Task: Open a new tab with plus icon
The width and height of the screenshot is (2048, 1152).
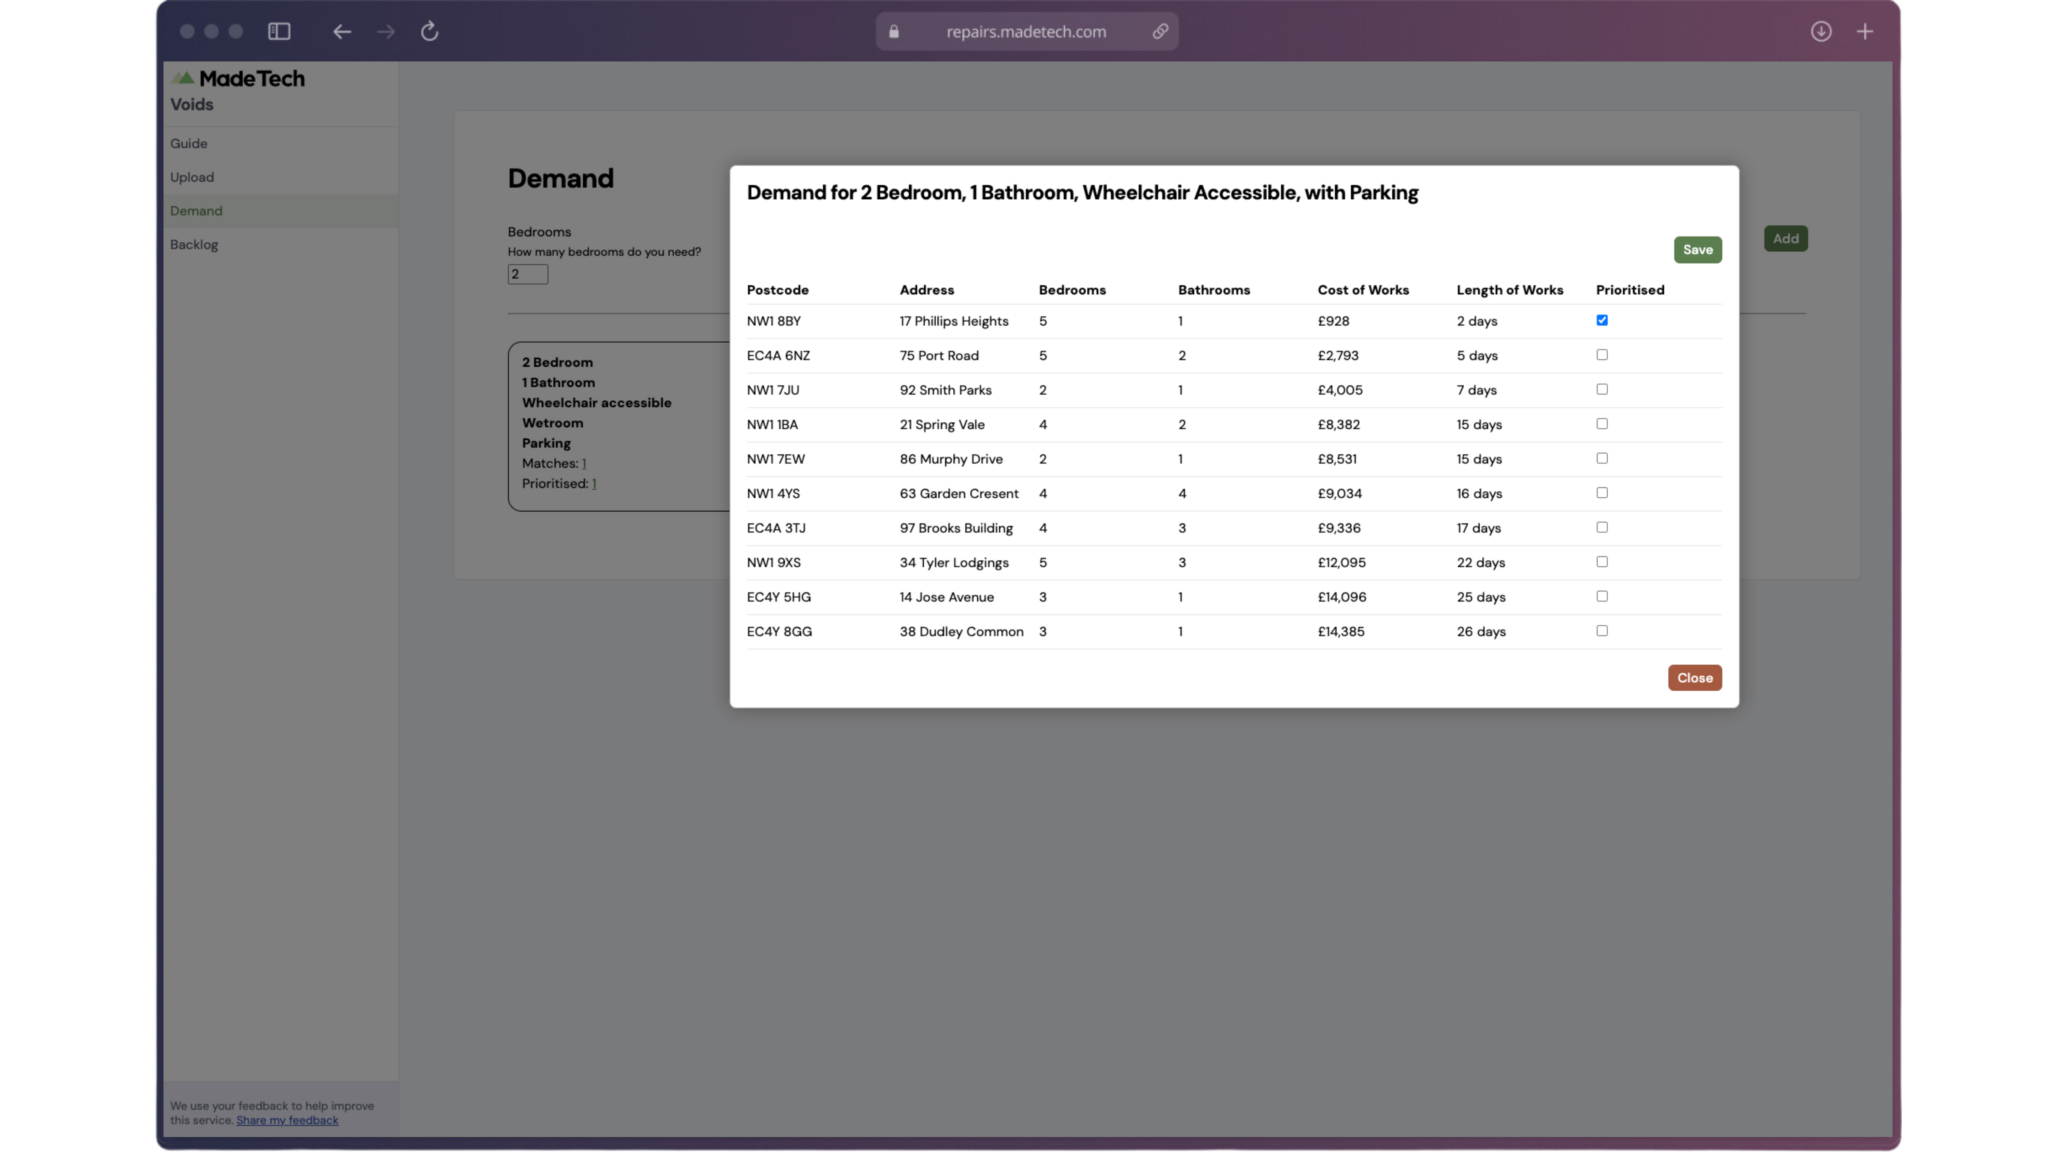Action: [x=1865, y=31]
